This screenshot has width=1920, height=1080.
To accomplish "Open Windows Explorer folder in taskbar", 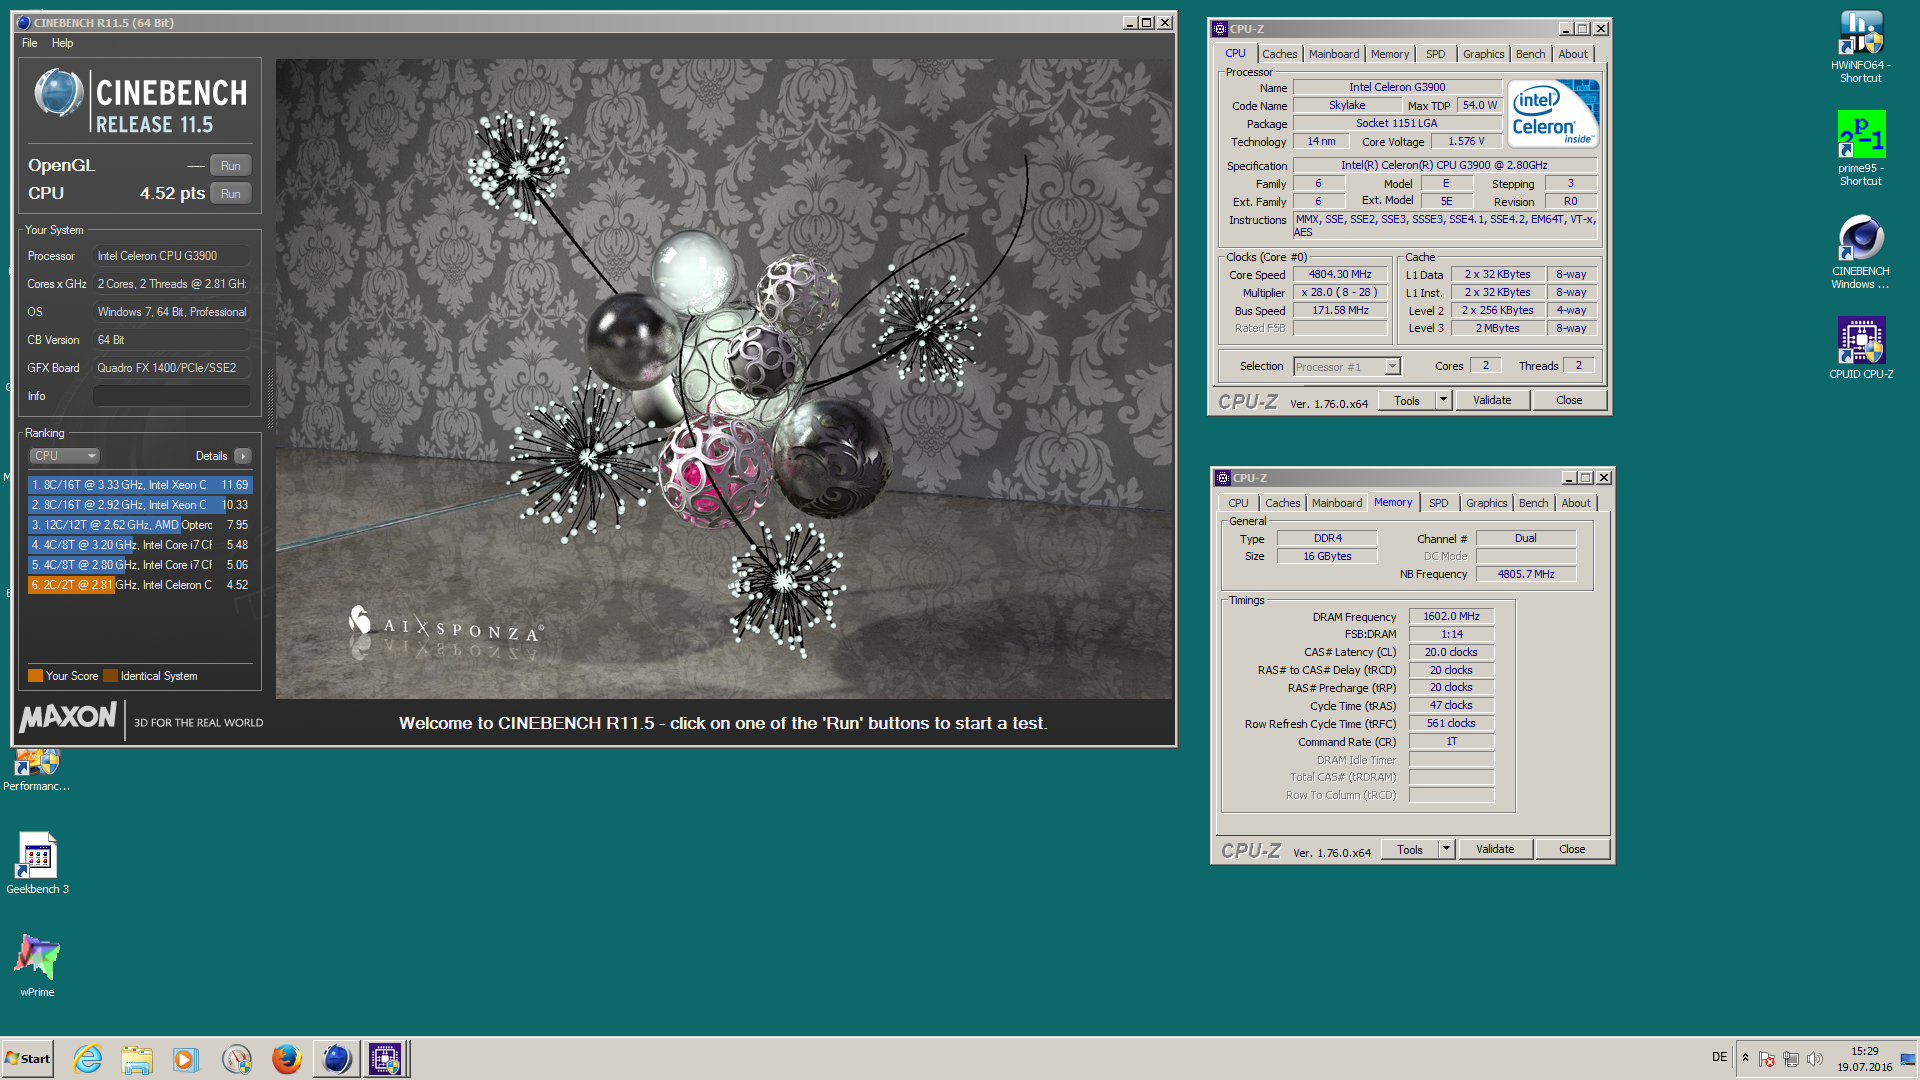I will tap(137, 1059).
